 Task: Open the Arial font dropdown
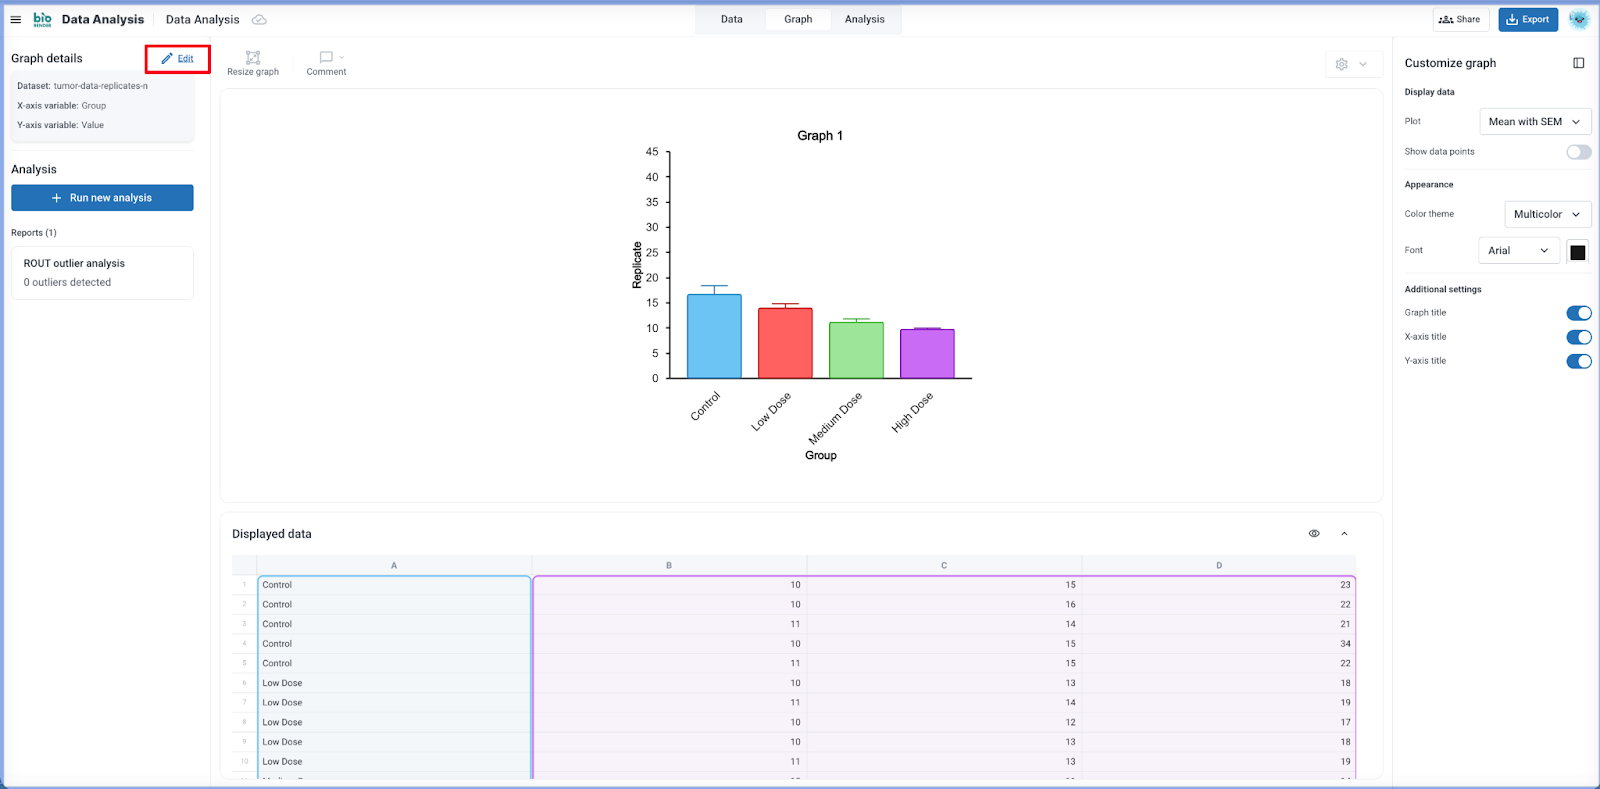[1518, 251]
